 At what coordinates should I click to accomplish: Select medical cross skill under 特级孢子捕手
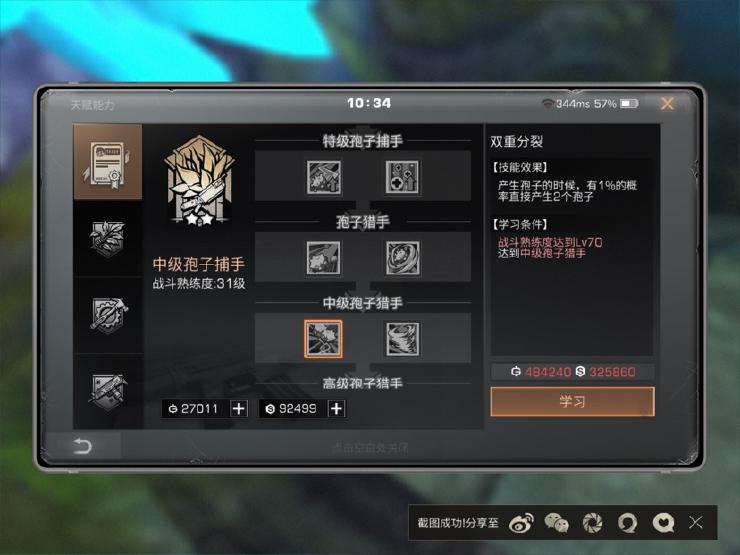402,177
